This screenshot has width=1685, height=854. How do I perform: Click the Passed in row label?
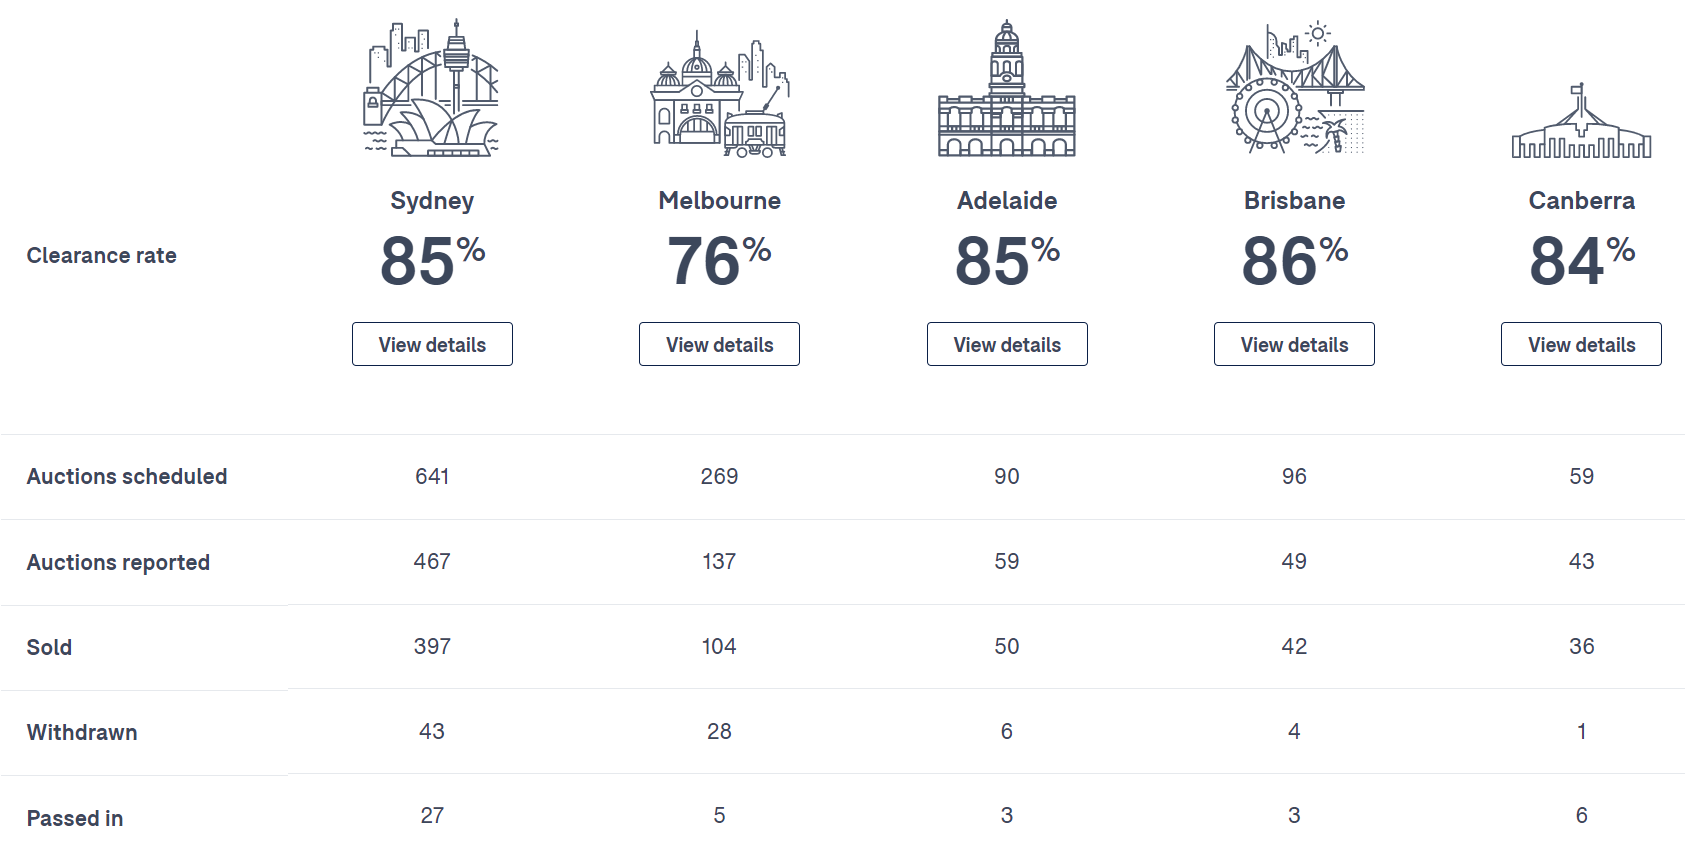point(75,818)
